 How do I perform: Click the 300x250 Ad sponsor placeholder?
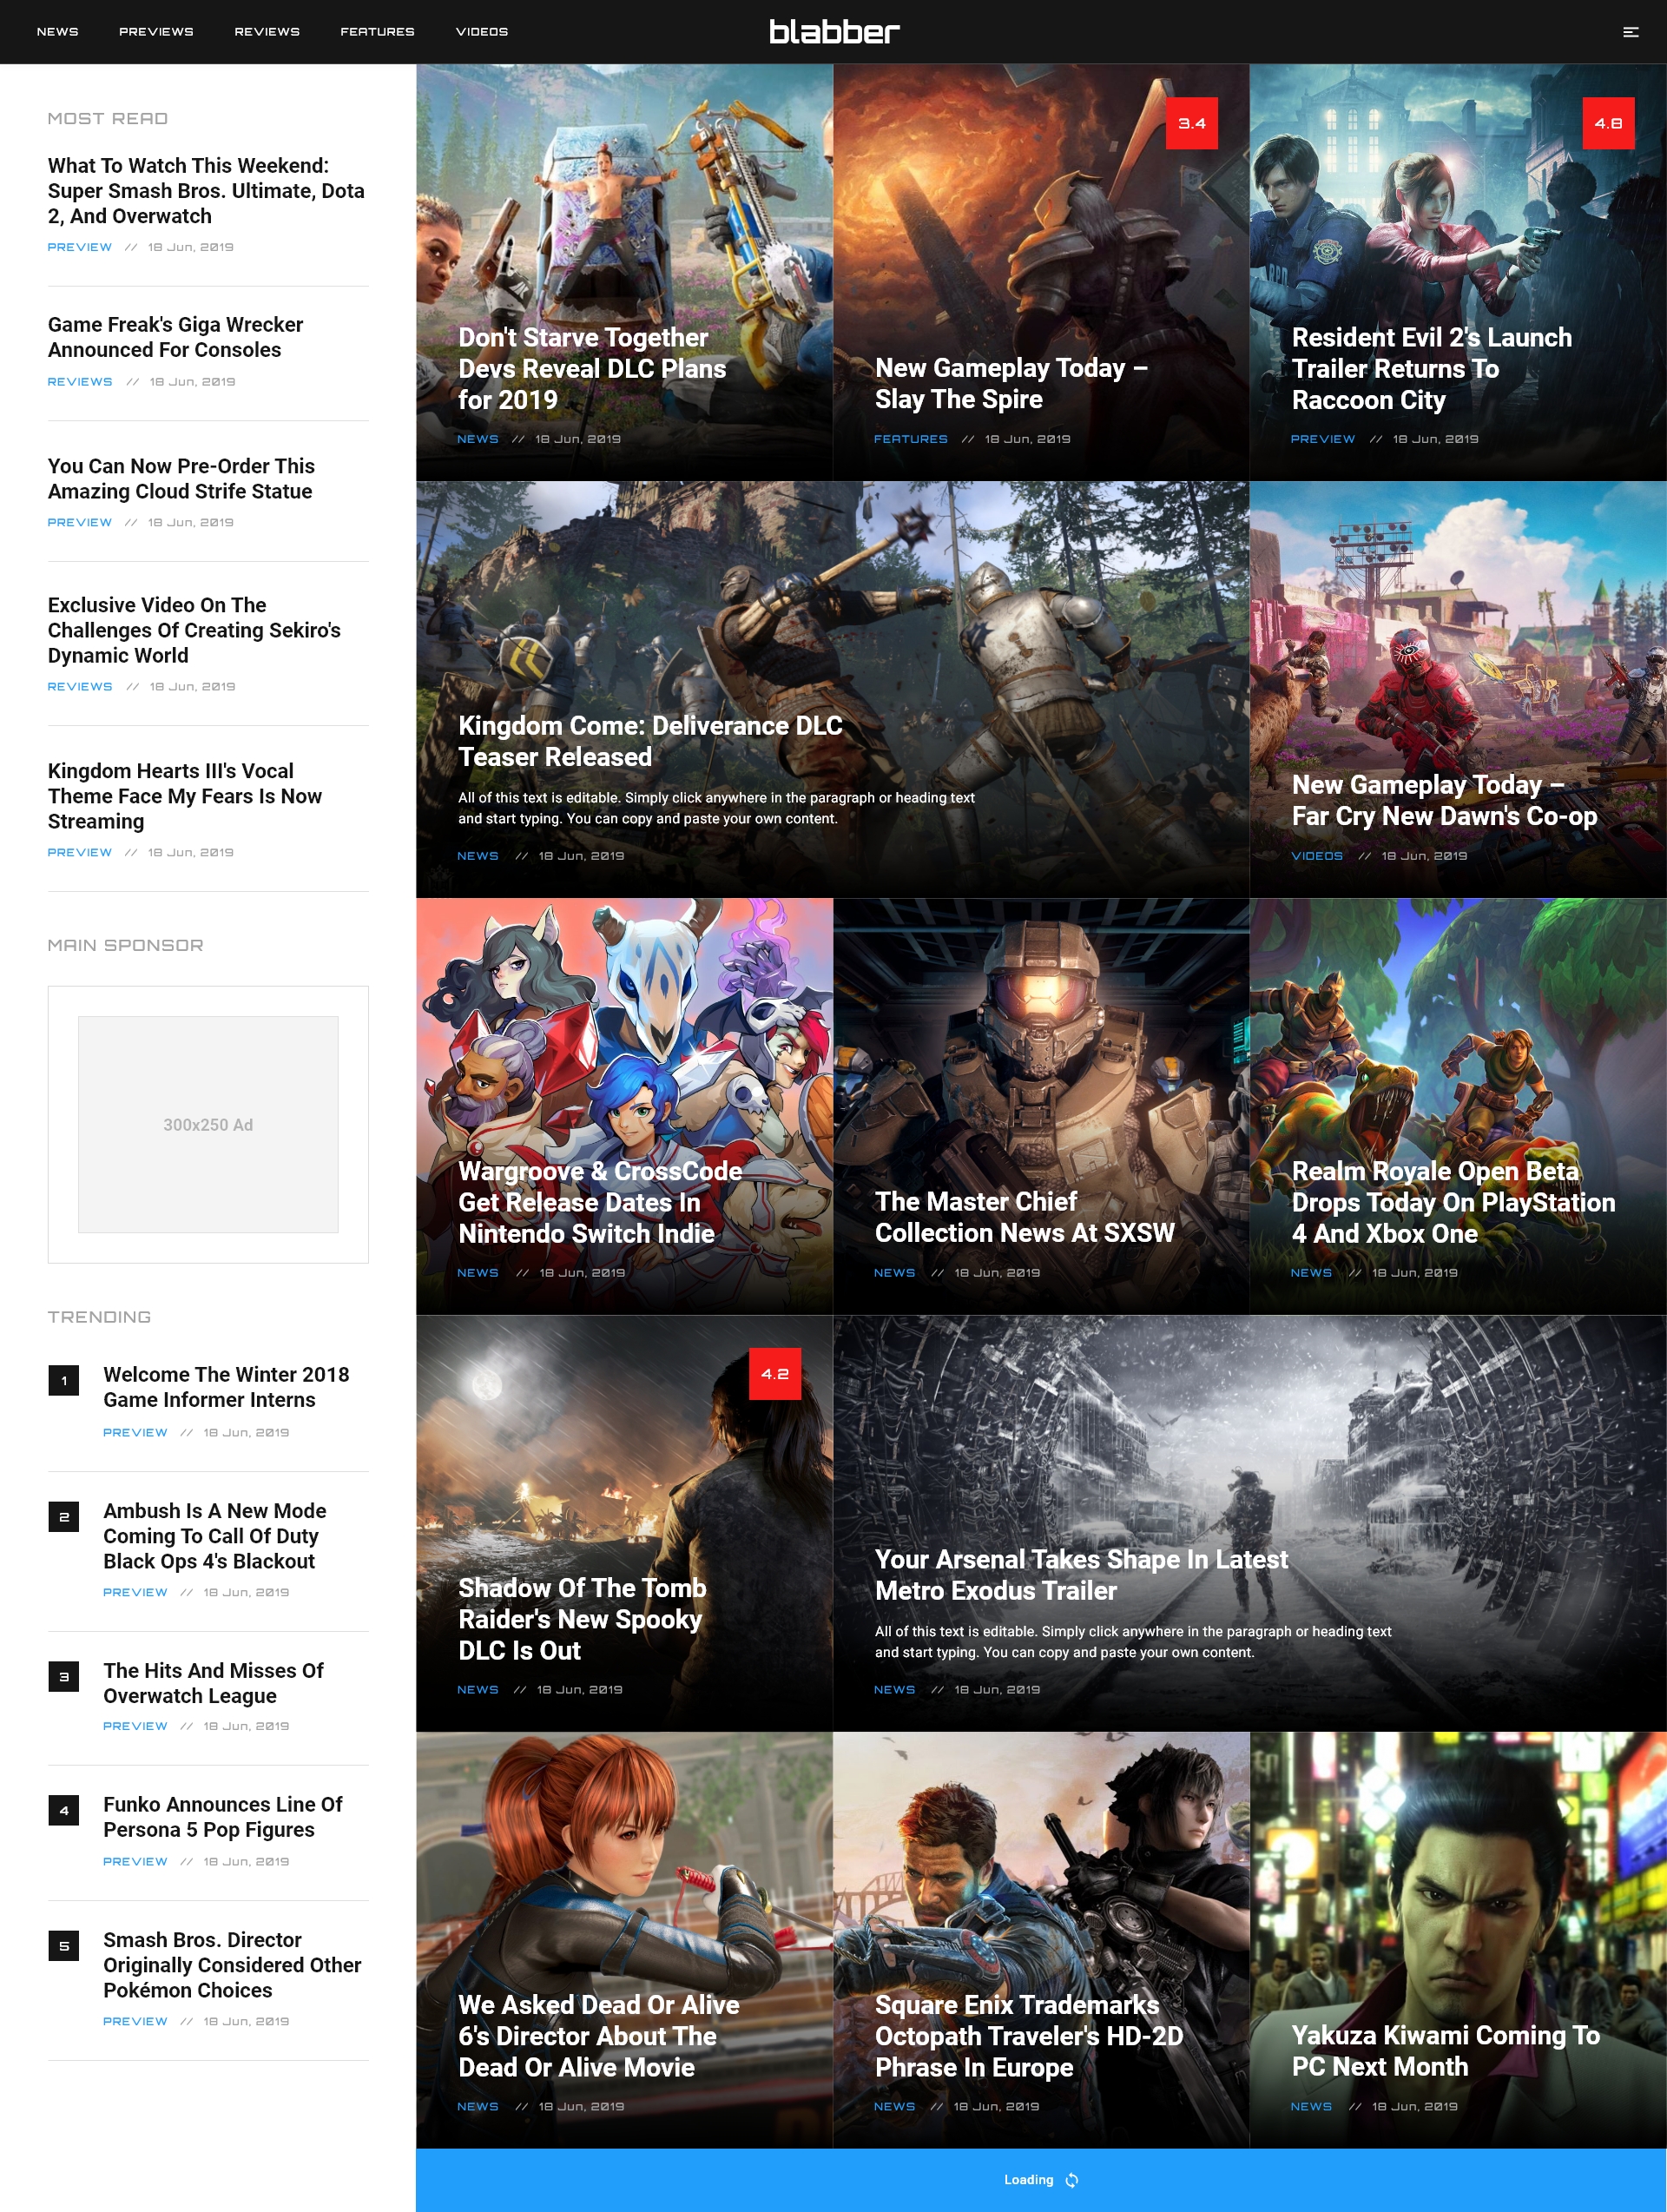[208, 1124]
